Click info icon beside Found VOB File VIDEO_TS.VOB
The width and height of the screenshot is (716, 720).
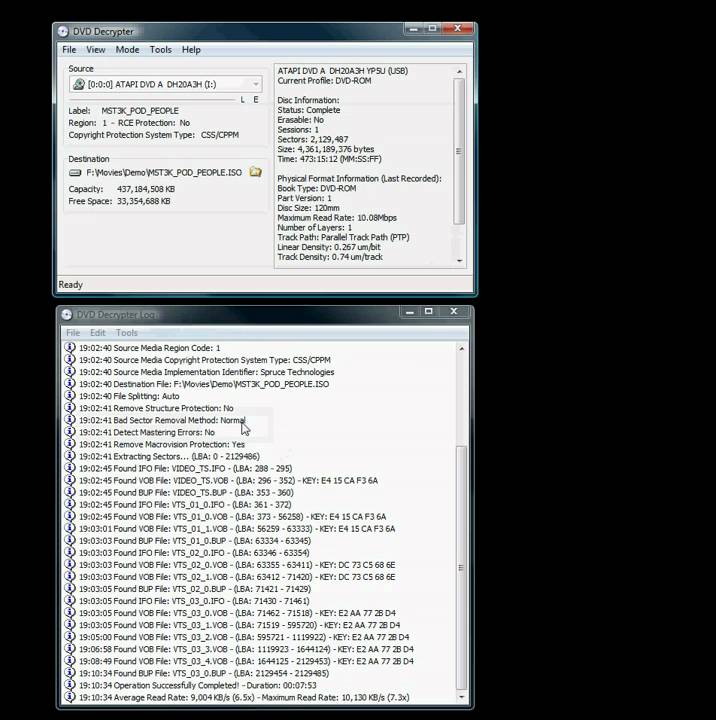pos(70,480)
